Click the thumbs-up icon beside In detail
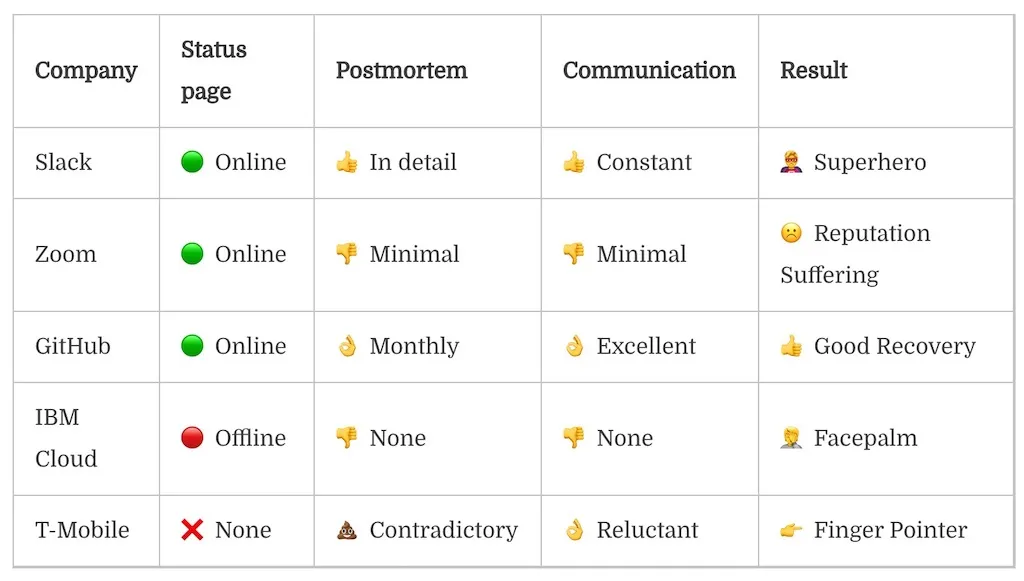This screenshot has width=1024, height=581. [x=347, y=162]
